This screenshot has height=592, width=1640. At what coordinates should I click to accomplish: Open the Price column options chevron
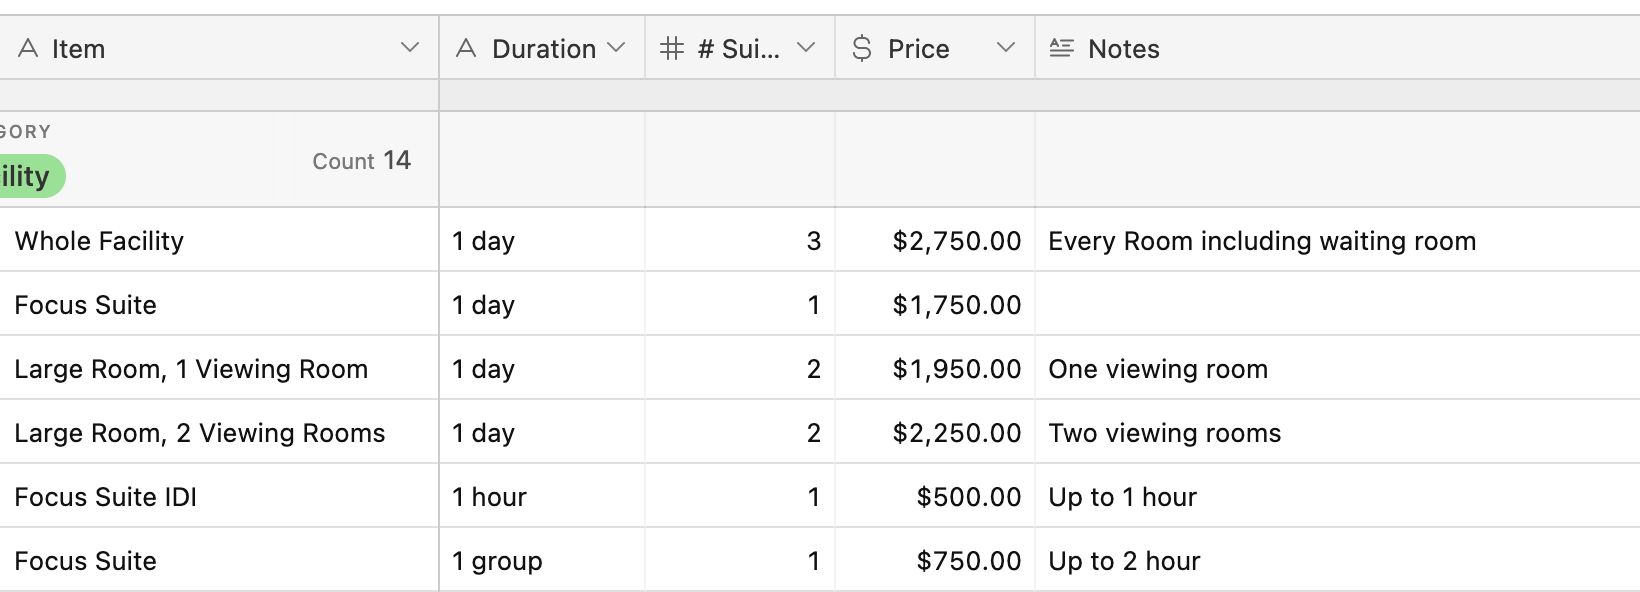click(x=1006, y=47)
